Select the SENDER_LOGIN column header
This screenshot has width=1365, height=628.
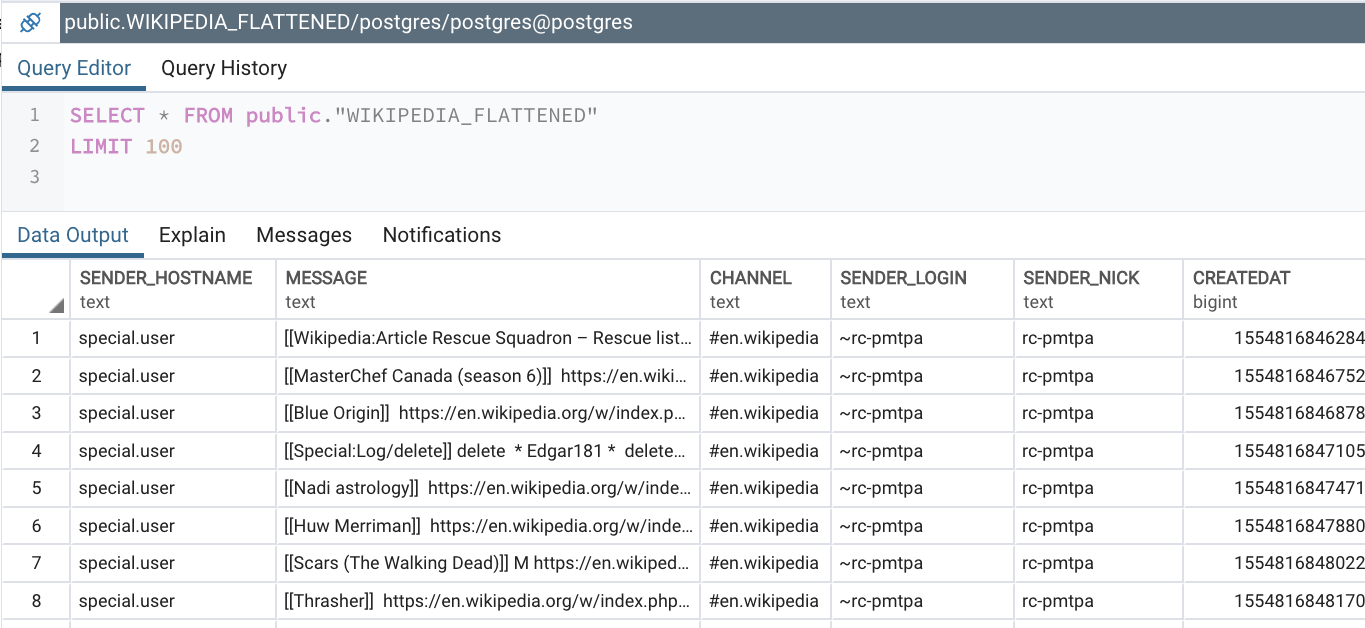[x=922, y=290]
